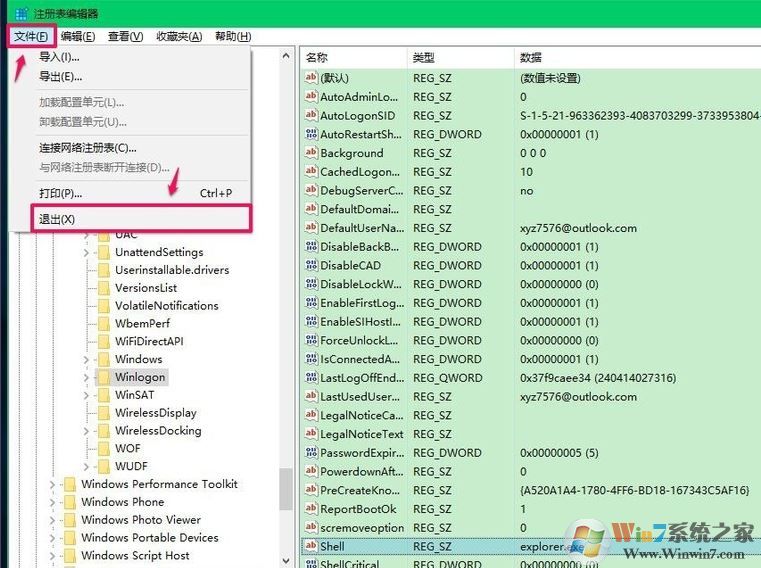
Task: Expand the Windows Script Host node
Action: click(52, 556)
